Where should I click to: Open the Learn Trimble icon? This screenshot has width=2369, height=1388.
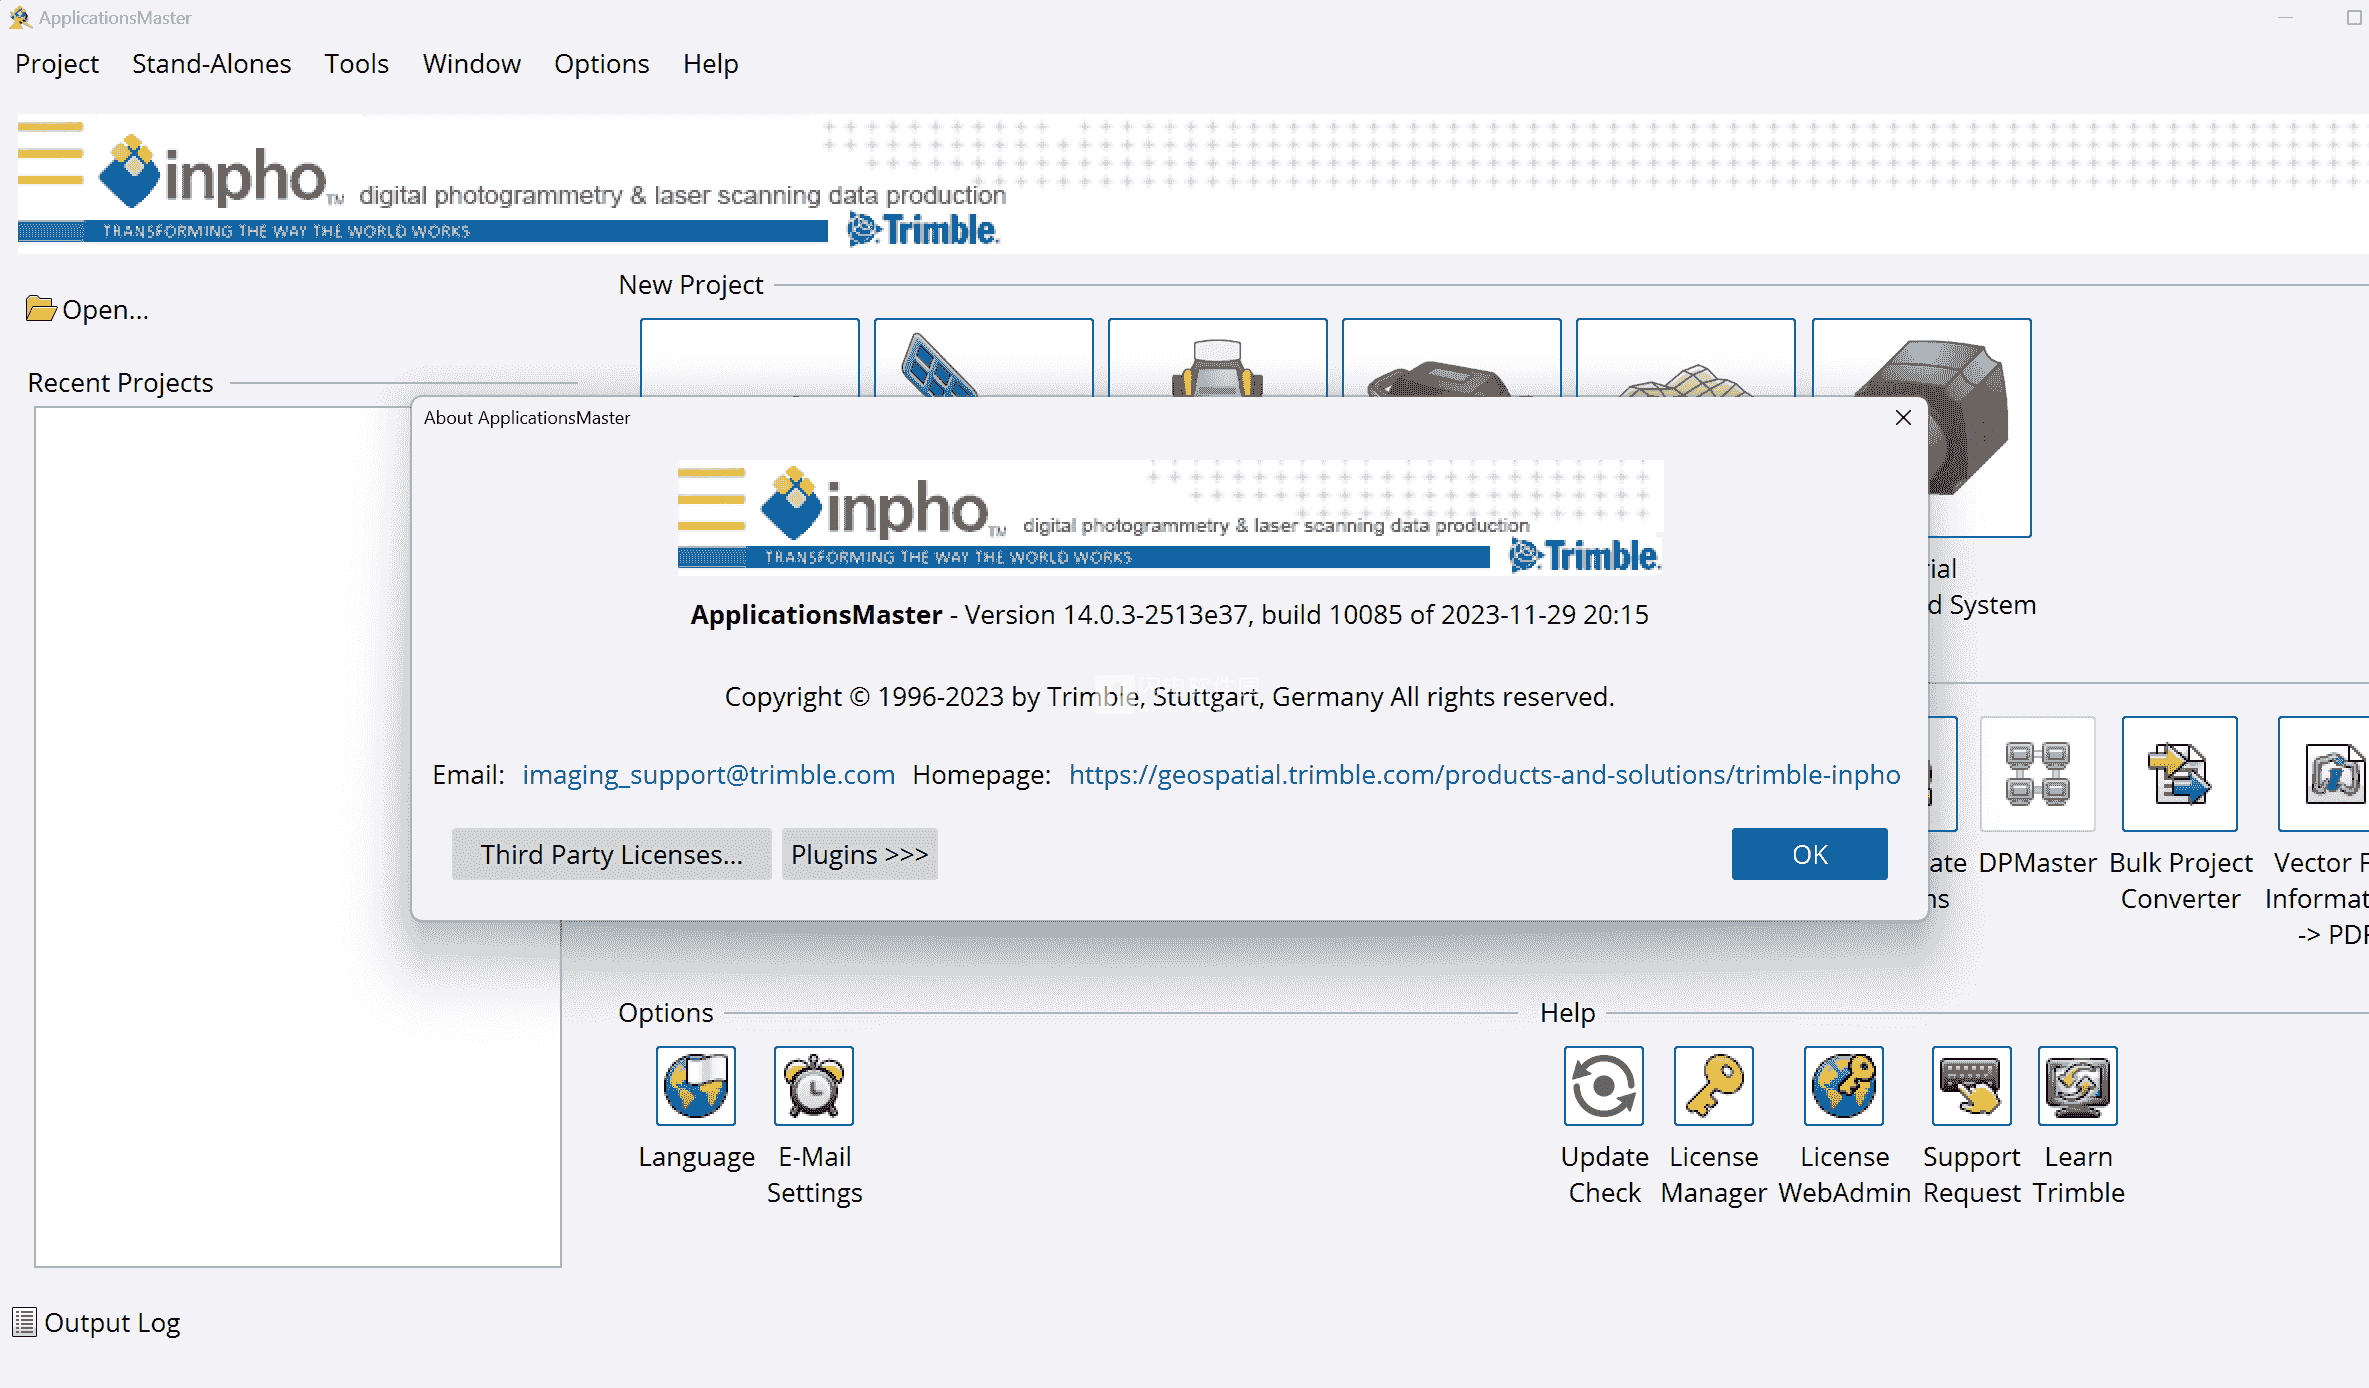tap(2077, 1085)
